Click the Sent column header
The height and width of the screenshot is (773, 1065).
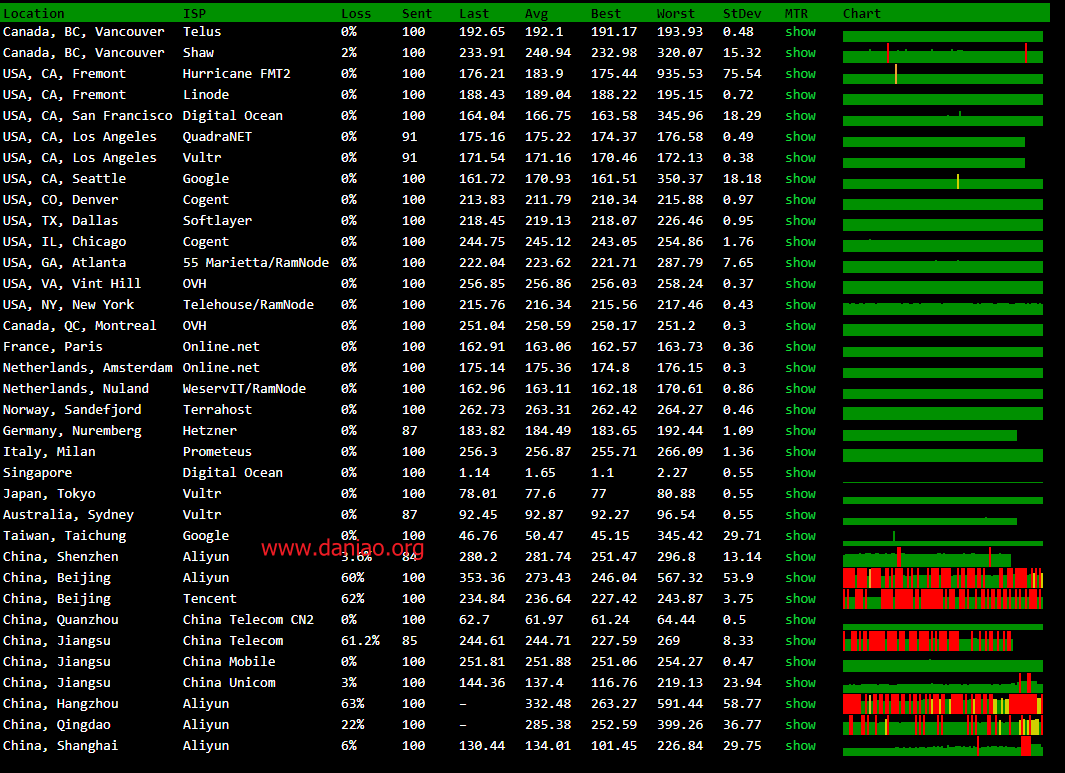tap(417, 14)
